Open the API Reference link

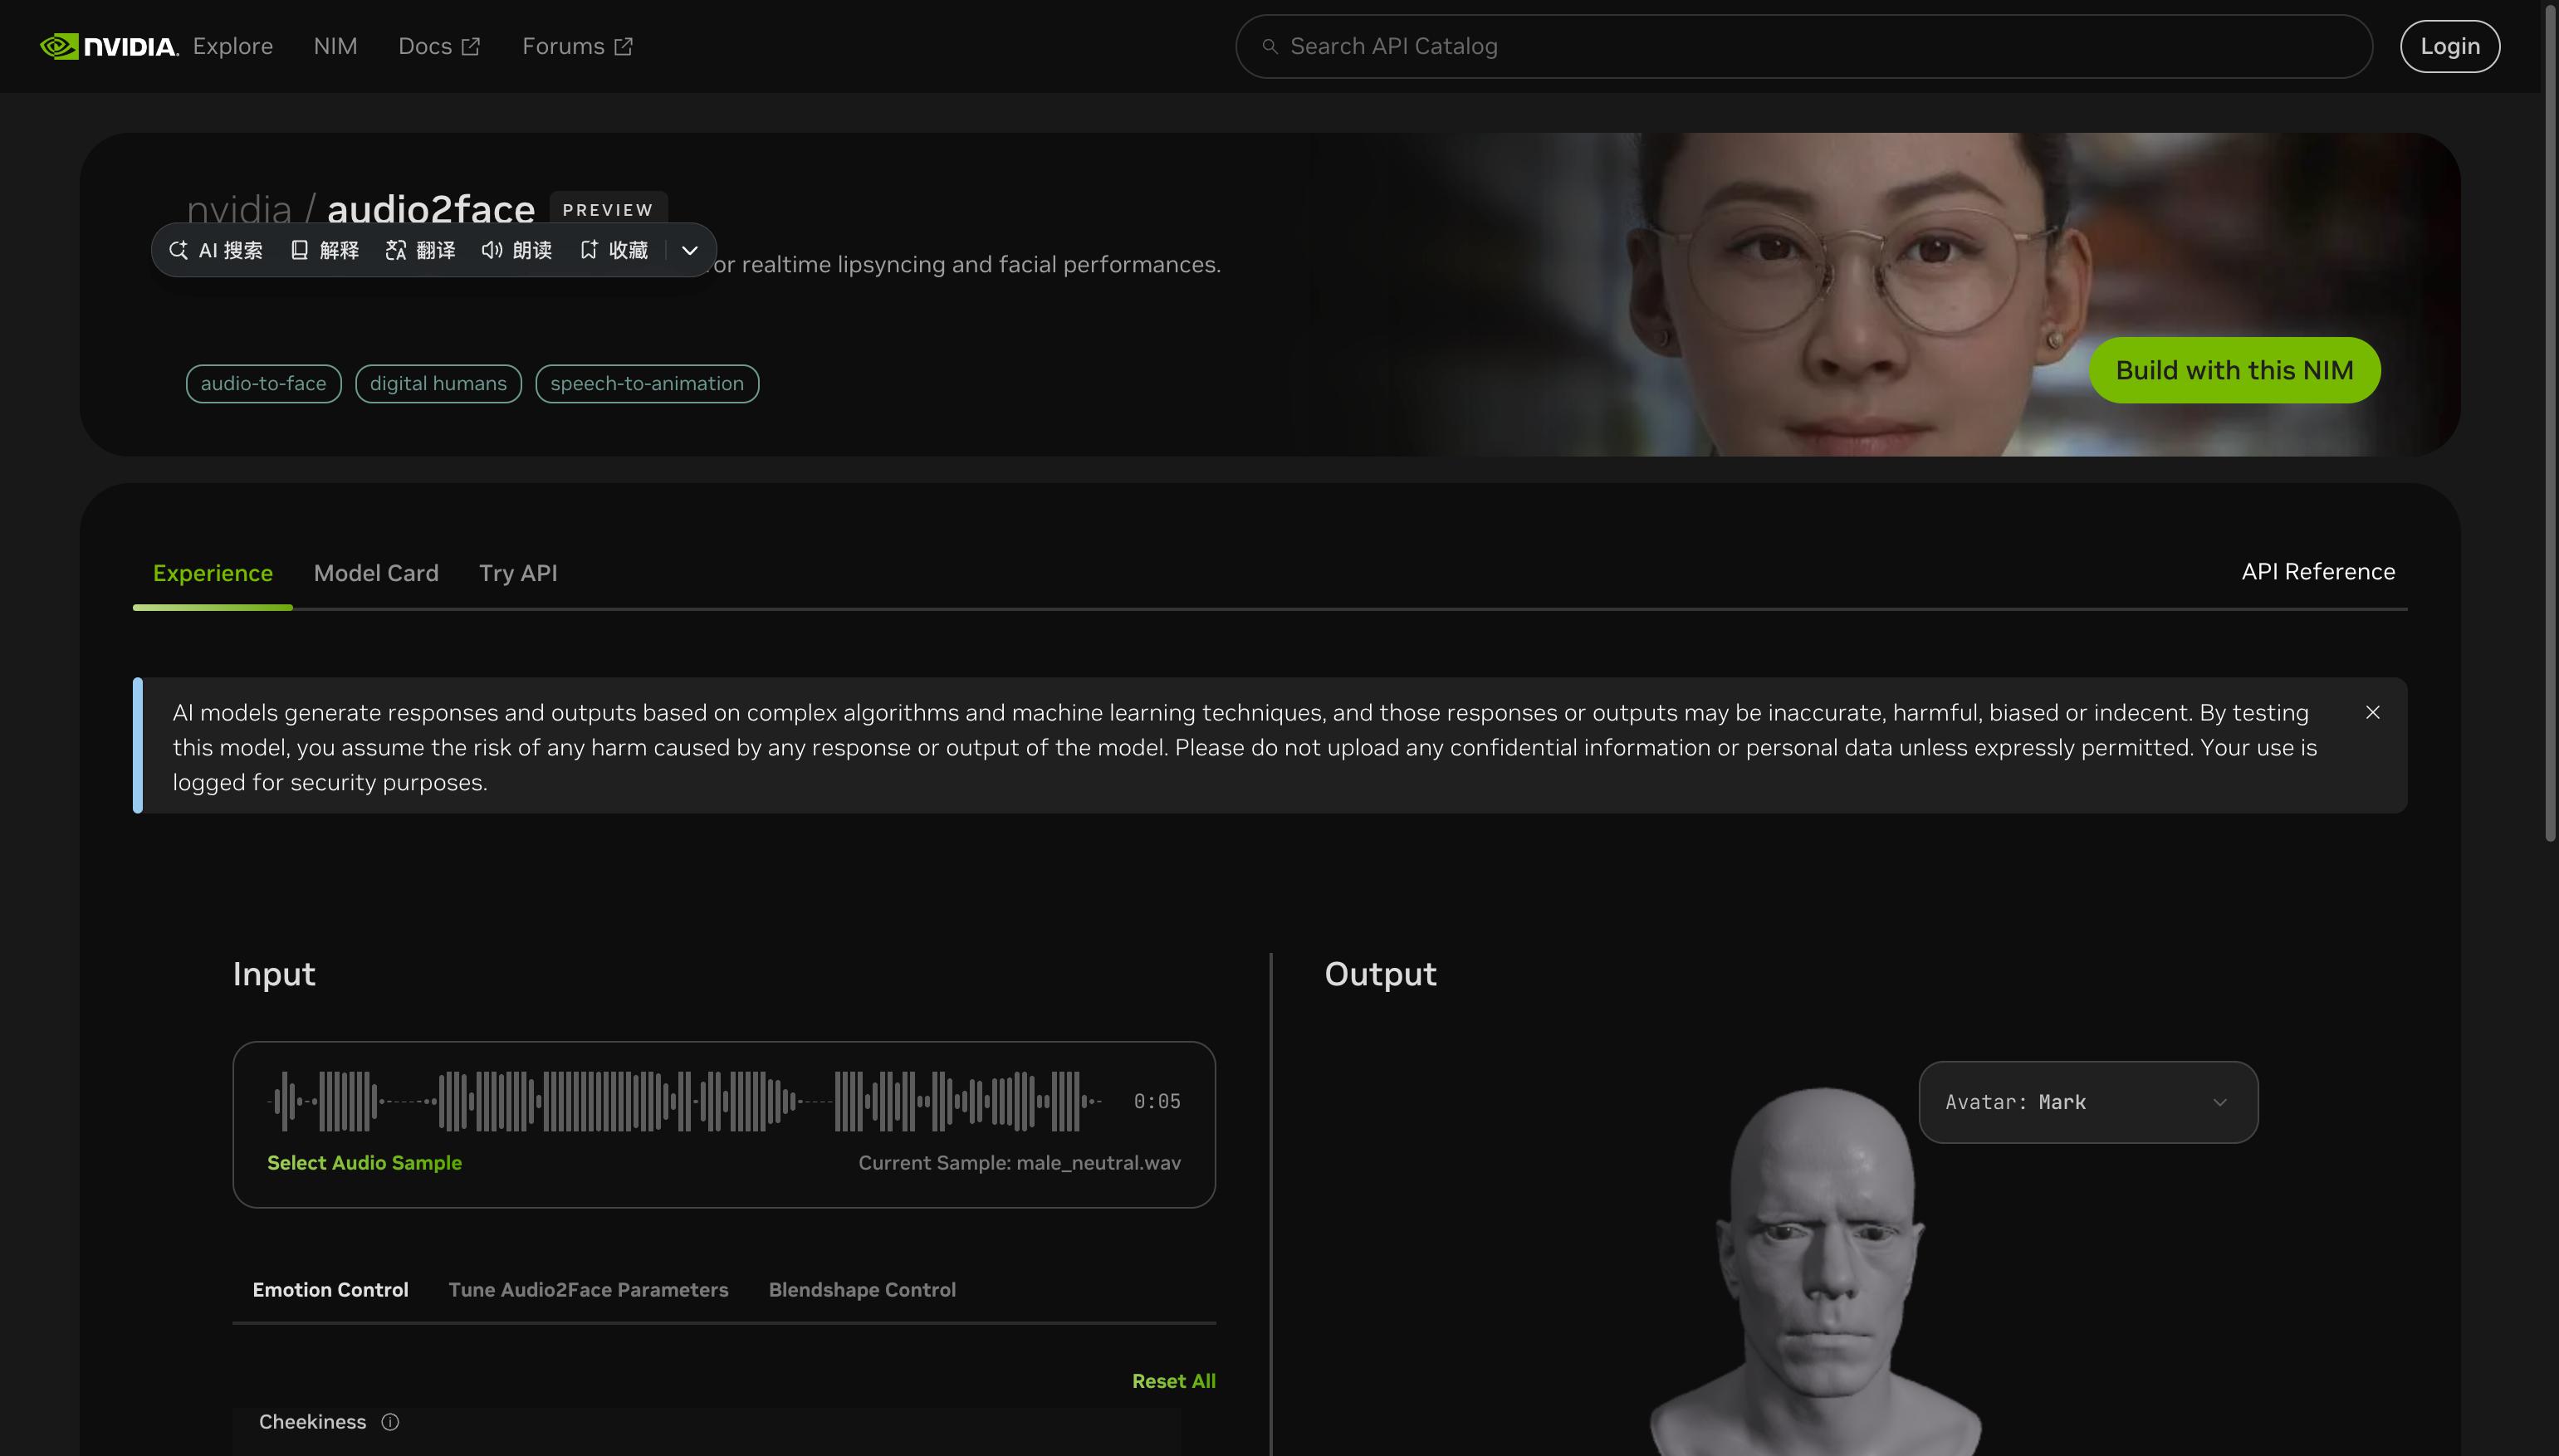[x=2318, y=572]
